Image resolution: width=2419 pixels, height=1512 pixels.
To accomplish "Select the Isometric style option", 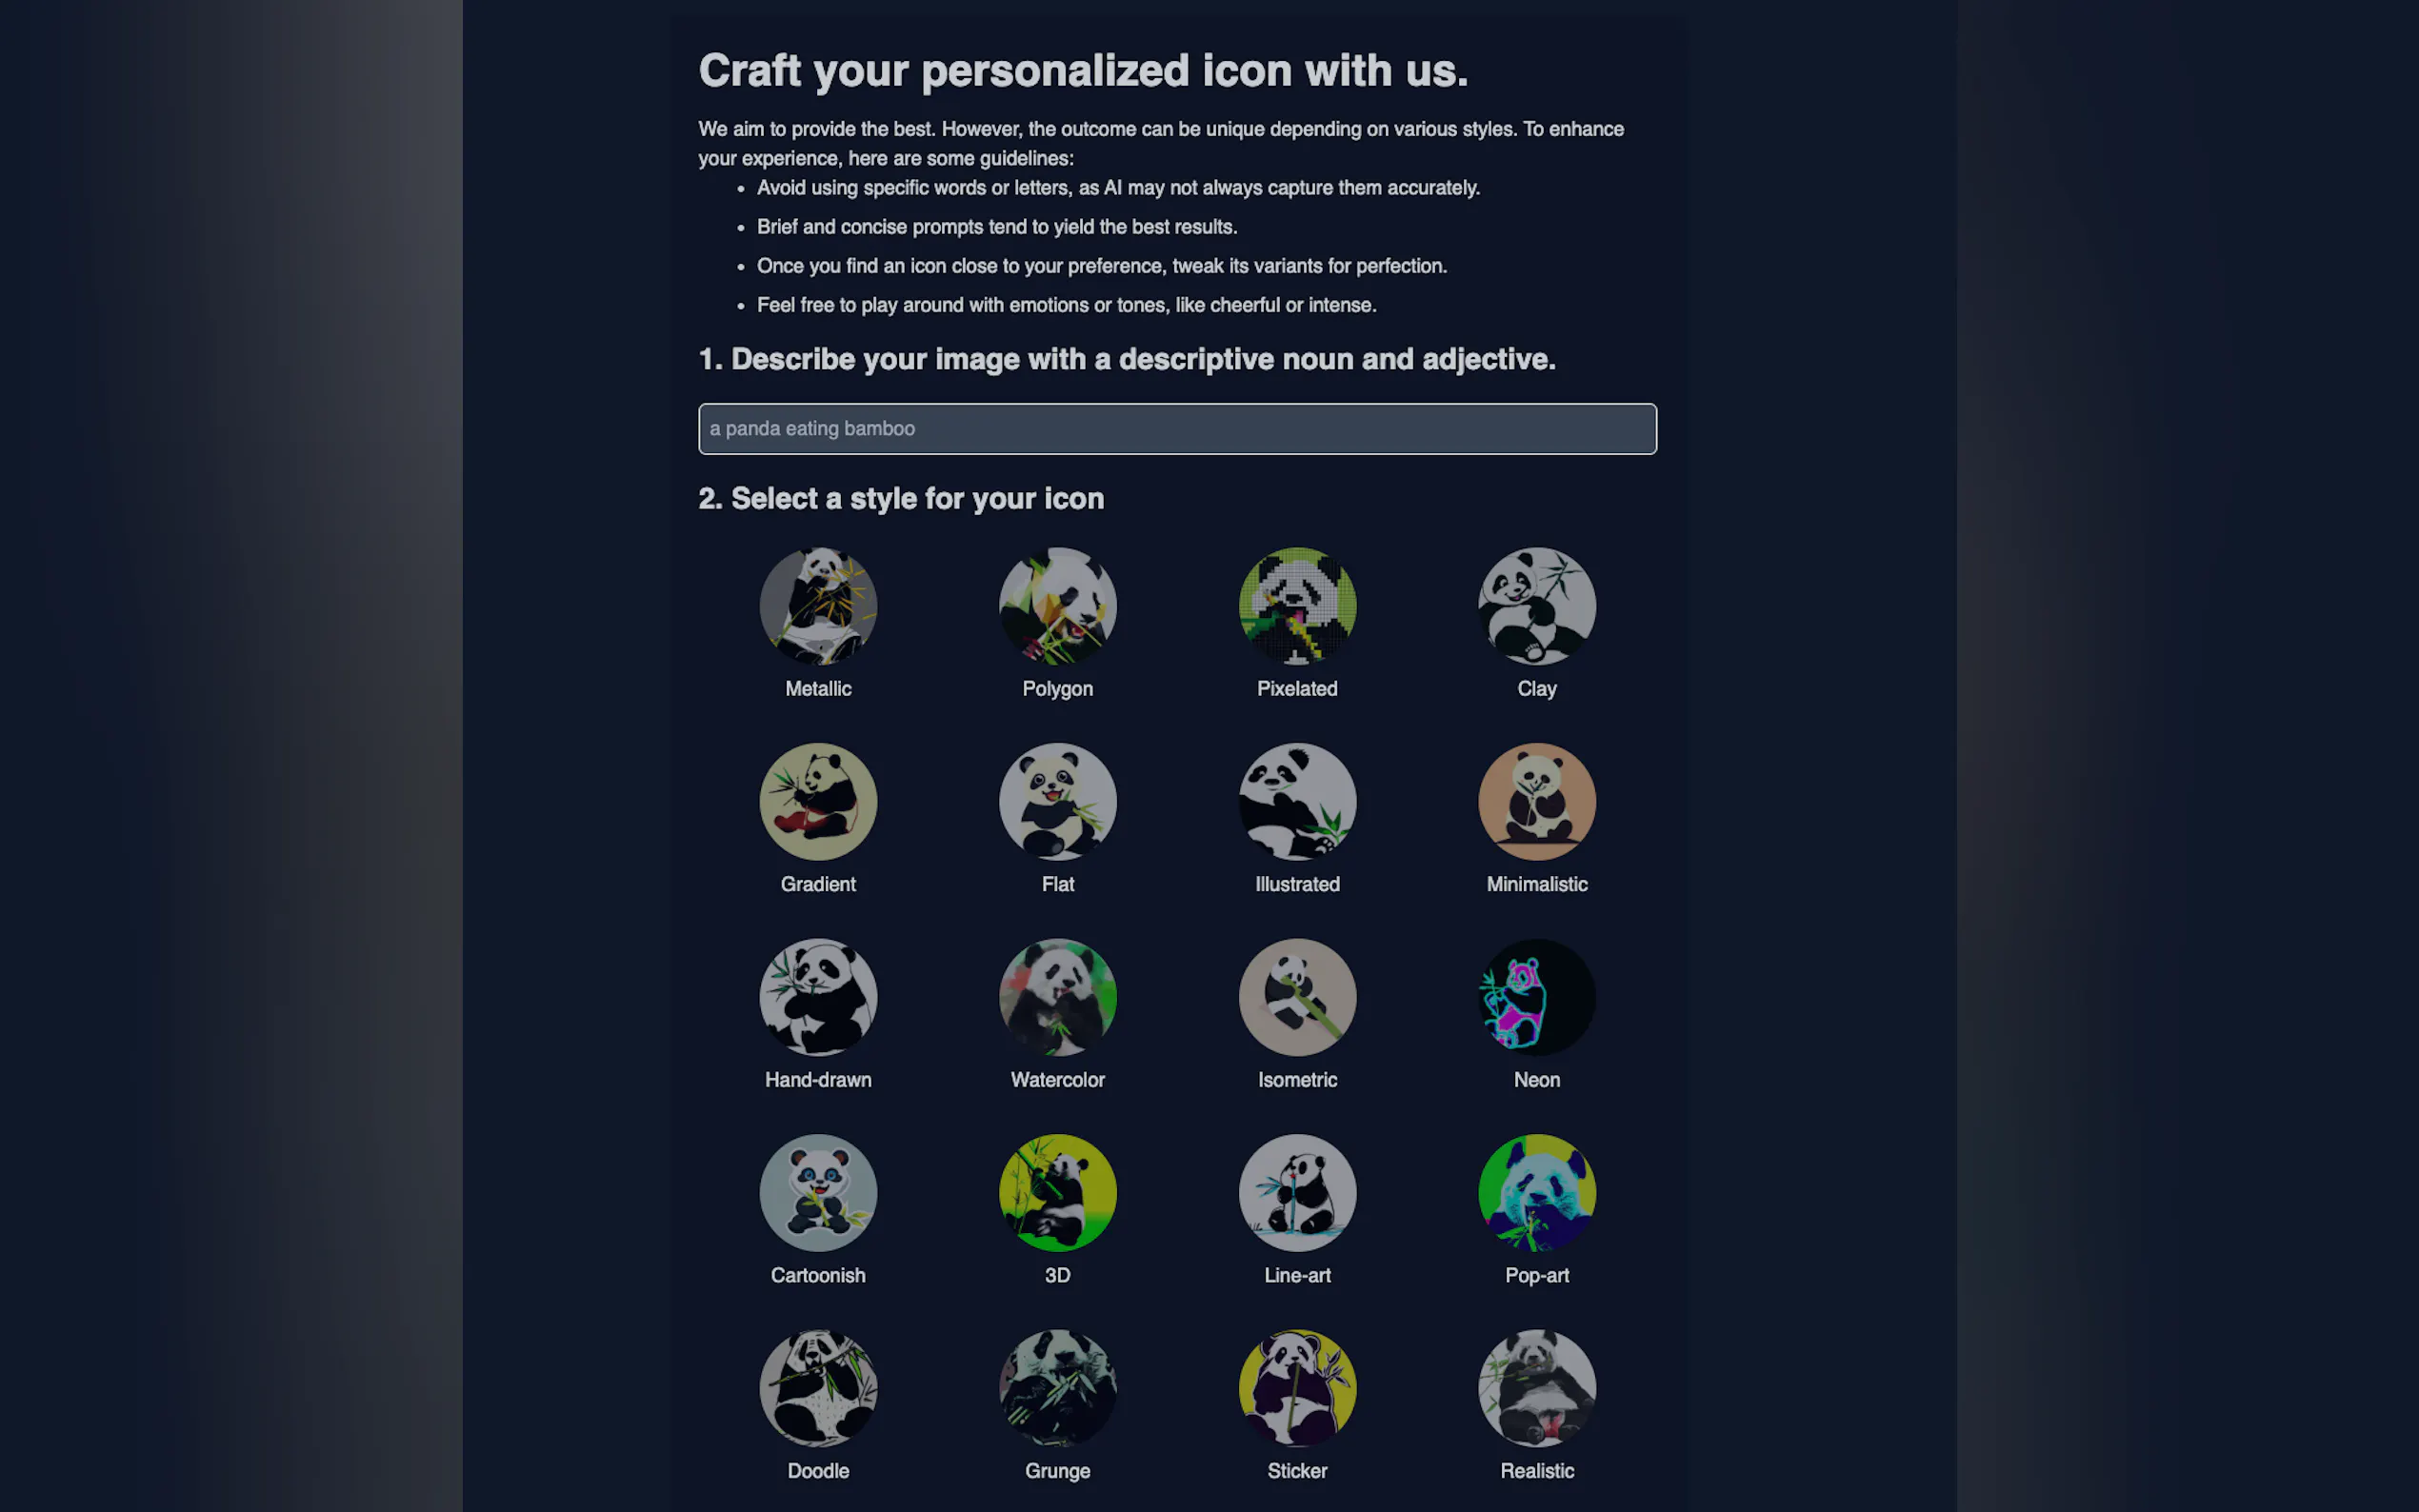I will 1297,997.
